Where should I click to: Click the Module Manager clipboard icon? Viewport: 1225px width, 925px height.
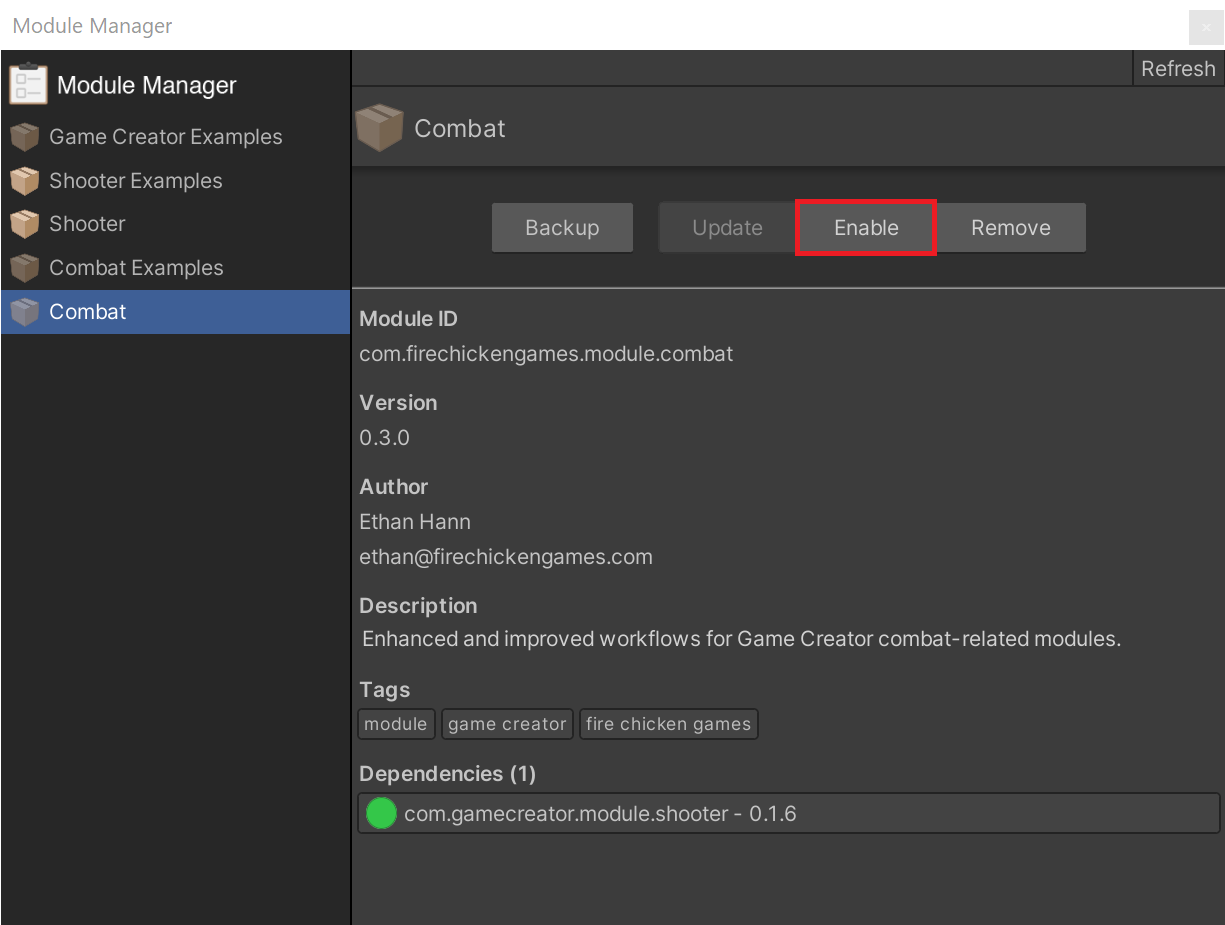pyautogui.click(x=28, y=84)
